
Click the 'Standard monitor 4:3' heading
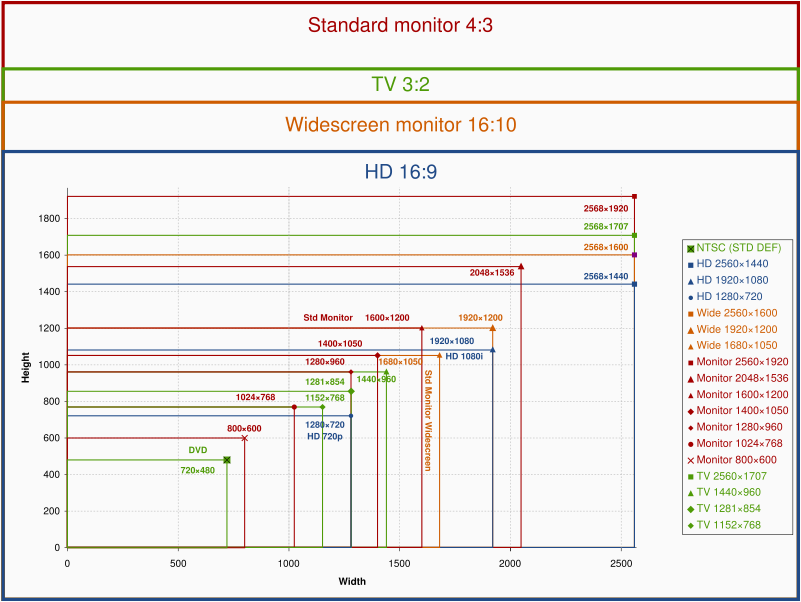(400, 25)
